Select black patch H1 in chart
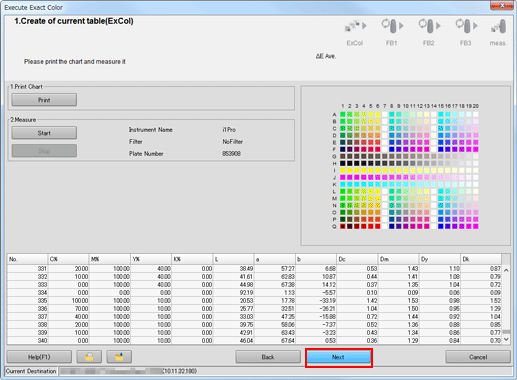This screenshot has height=380, width=517. coord(342,163)
